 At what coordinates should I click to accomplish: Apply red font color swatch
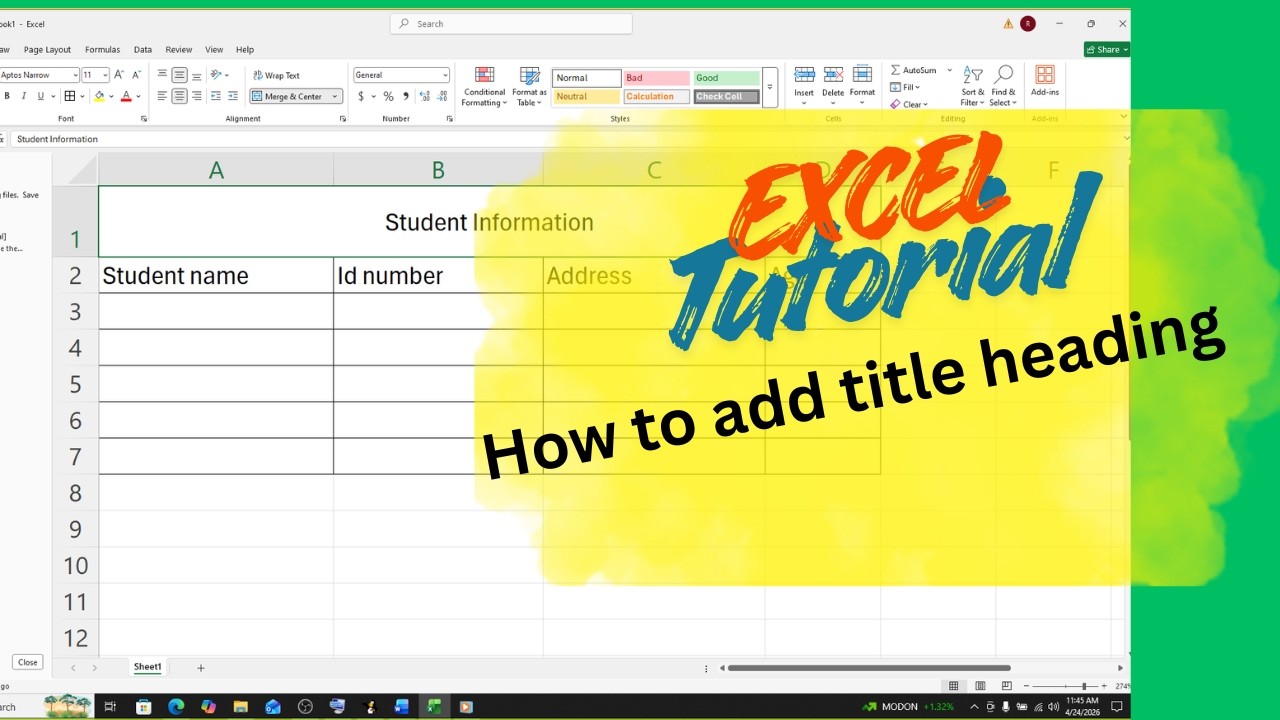click(126, 96)
